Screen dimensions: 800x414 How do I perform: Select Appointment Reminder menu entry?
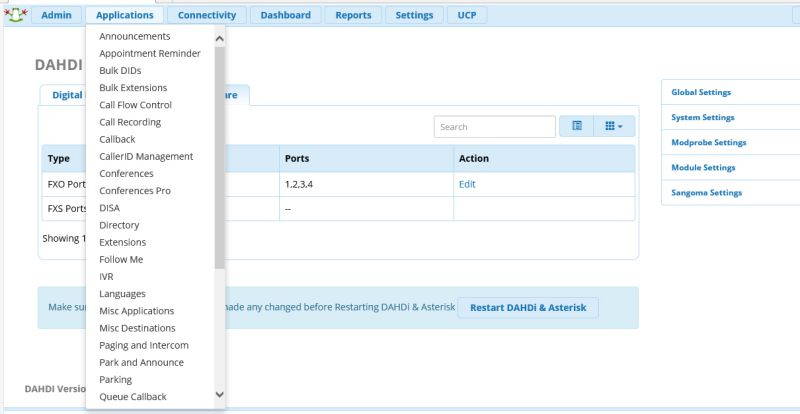pyautogui.click(x=150, y=54)
